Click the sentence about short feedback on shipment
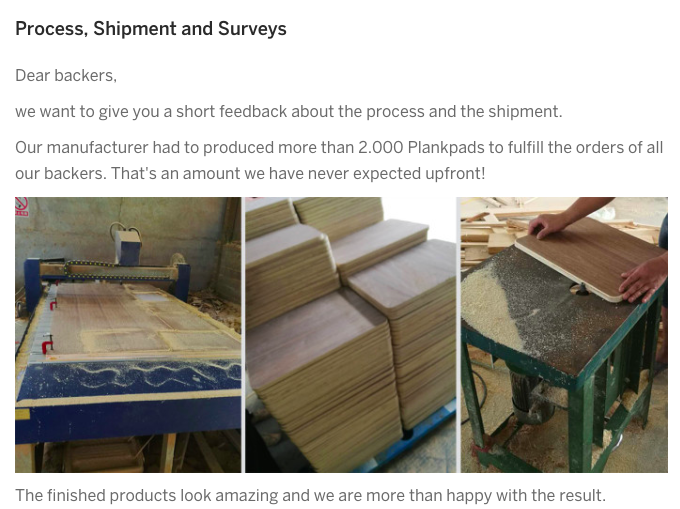Image resolution: width=680 pixels, height=509 pixels. [x=288, y=111]
